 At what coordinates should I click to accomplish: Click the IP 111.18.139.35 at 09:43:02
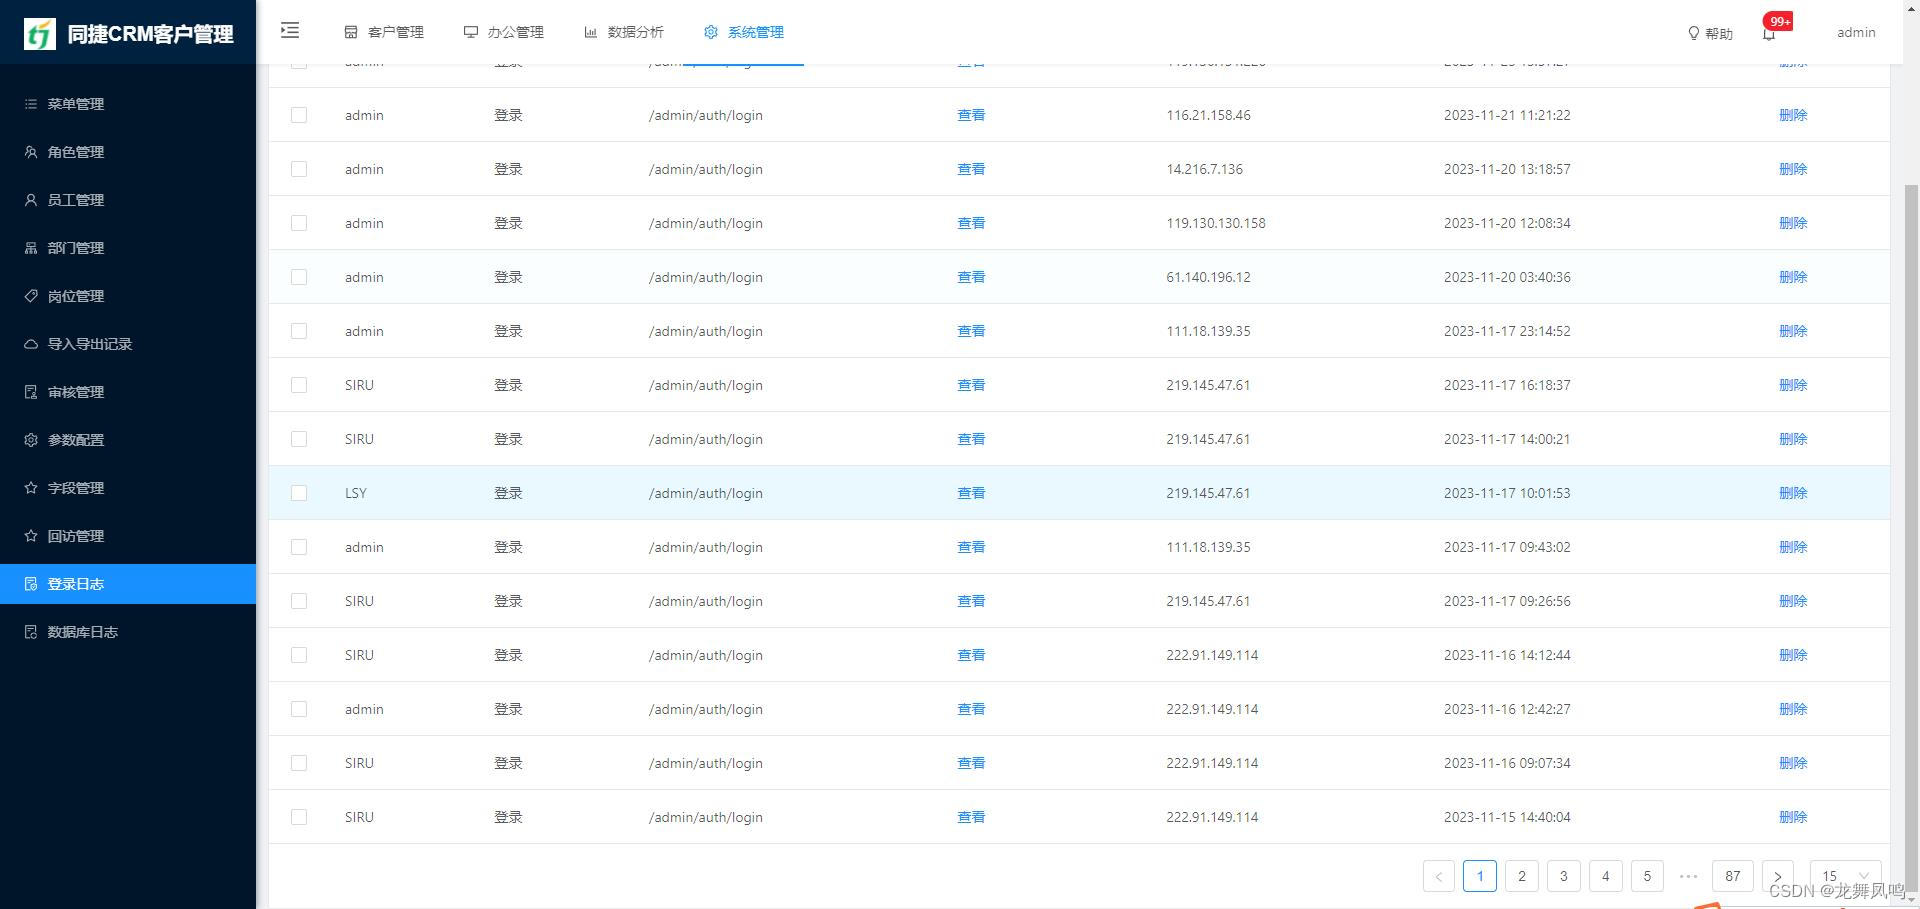(x=1208, y=547)
